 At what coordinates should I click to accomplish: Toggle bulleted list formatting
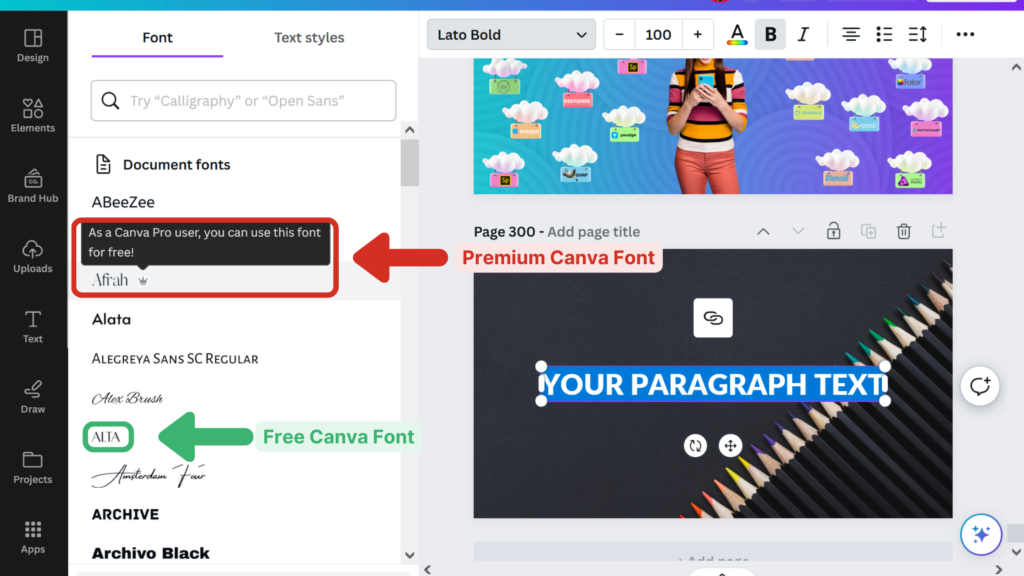(x=884, y=35)
